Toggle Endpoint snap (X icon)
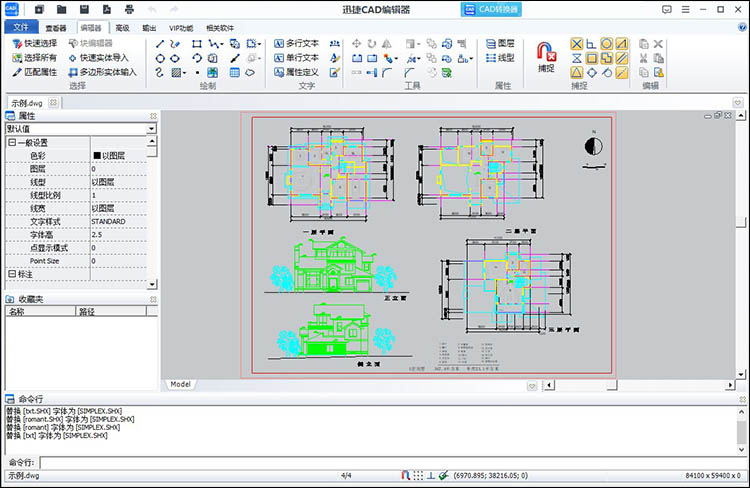This screenshot has height=488, width=750. pyautogui.click(x=577, y=44)
